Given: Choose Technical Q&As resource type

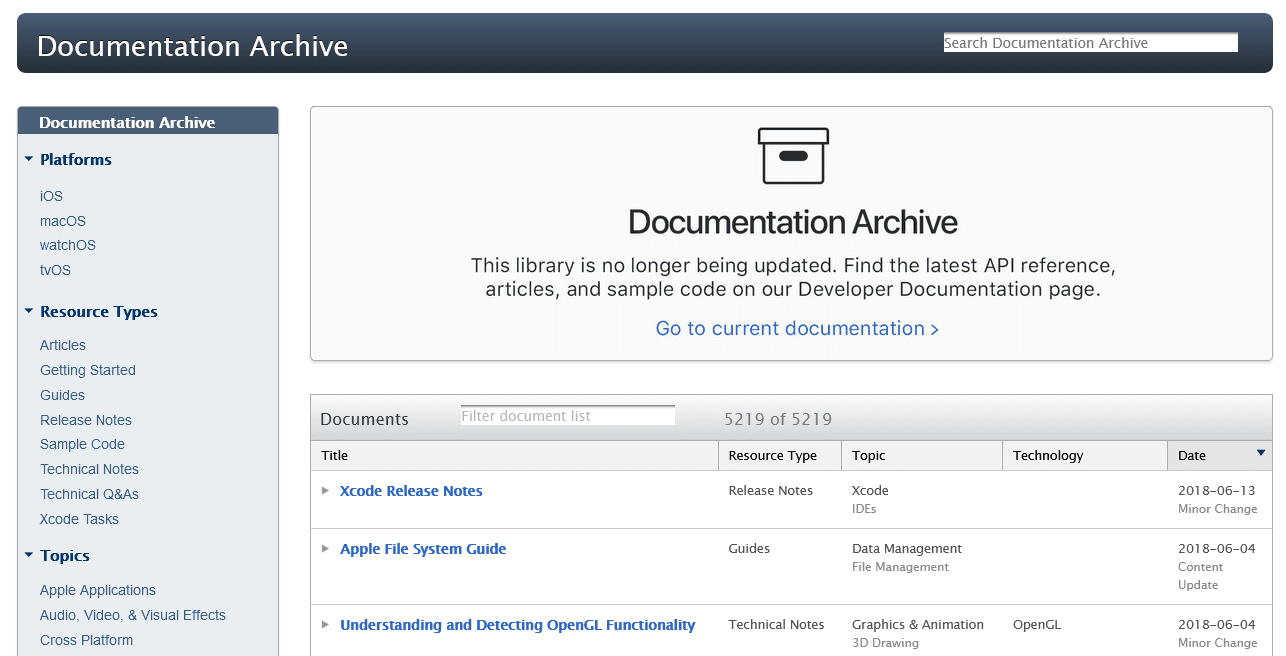Looking at the screenshot, I should click(x=89, y=494).
